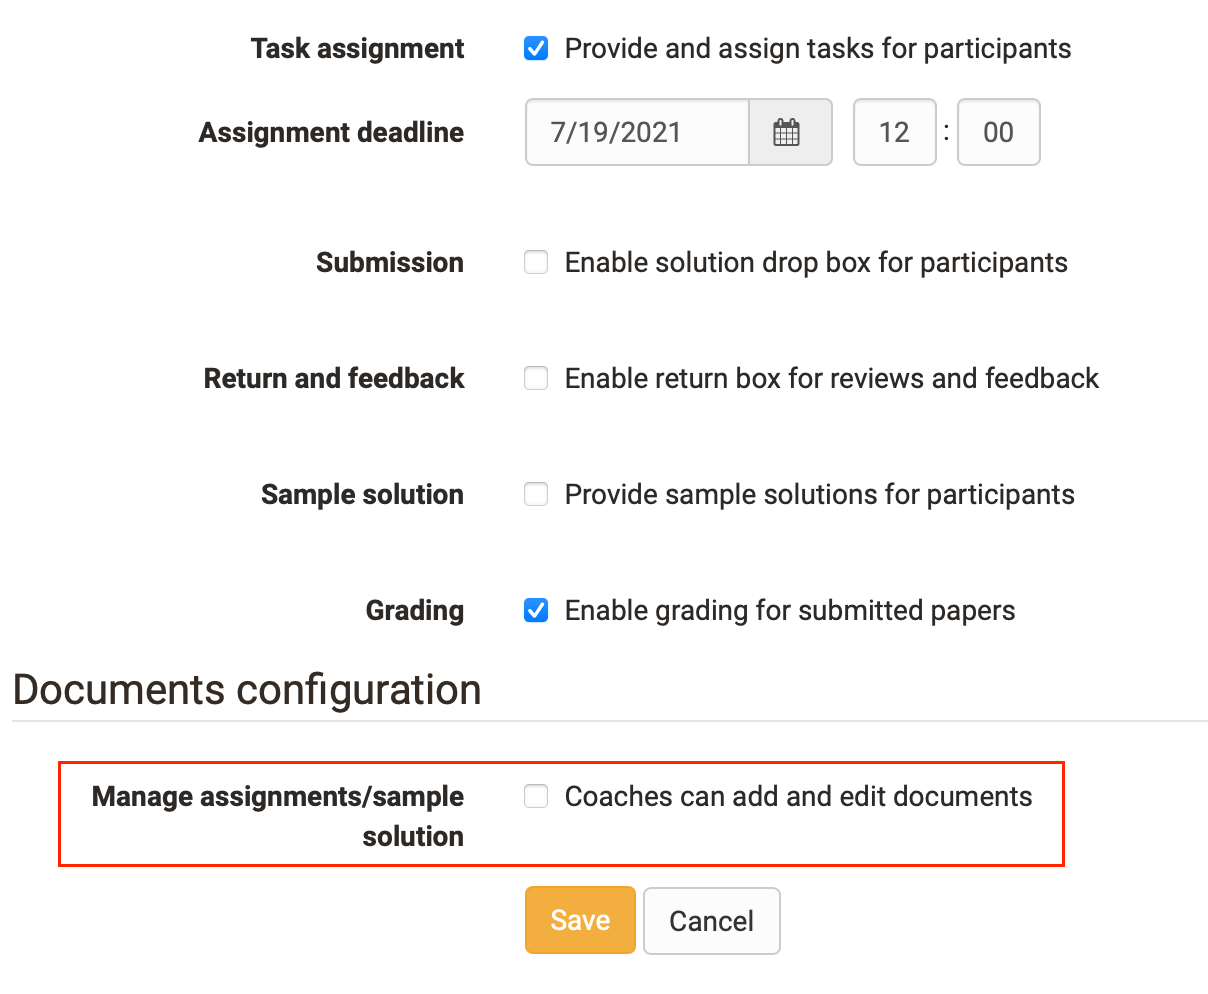This screenshot has width=1208, height=994.
Task: Click 'Coaches can add and edit documents' text
Action: coord(799,796)
